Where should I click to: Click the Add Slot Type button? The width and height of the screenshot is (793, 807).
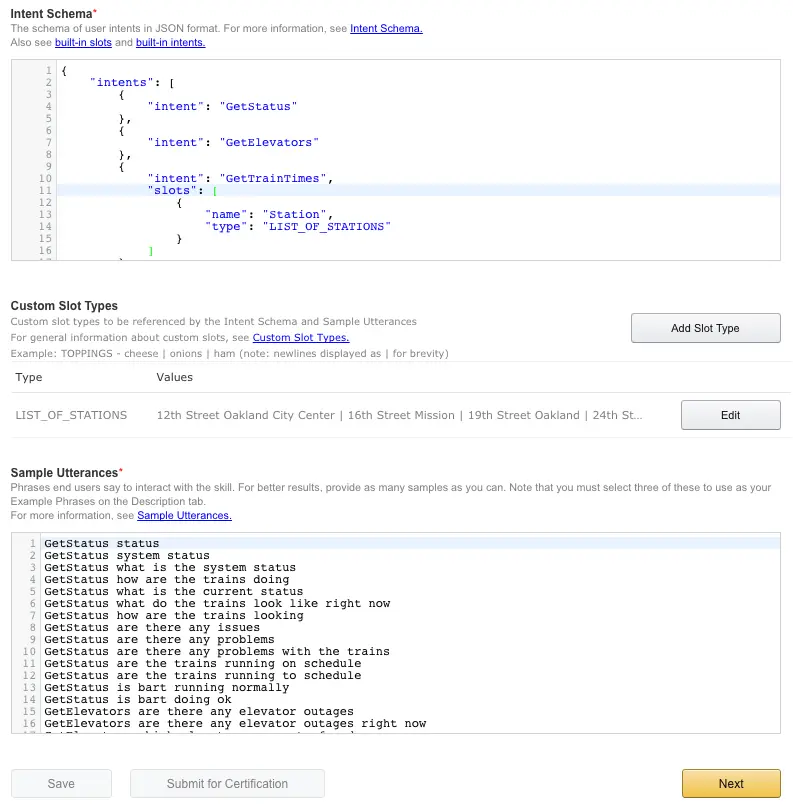pos(705,328)
